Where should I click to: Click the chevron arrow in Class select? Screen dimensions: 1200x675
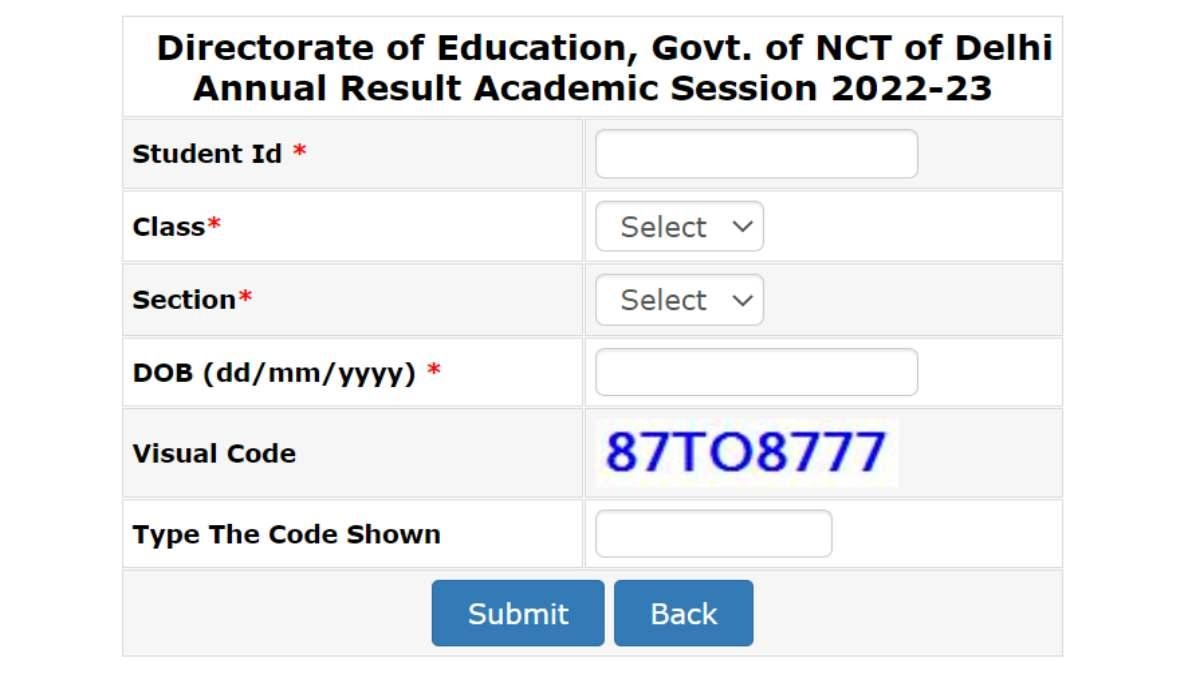(x=741, y=227)
